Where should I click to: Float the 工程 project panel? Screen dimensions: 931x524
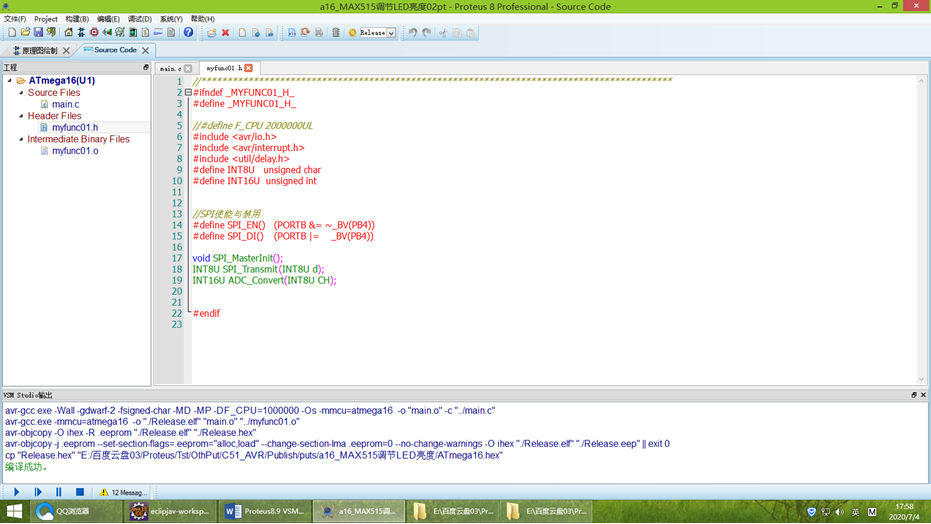point(145,67)
